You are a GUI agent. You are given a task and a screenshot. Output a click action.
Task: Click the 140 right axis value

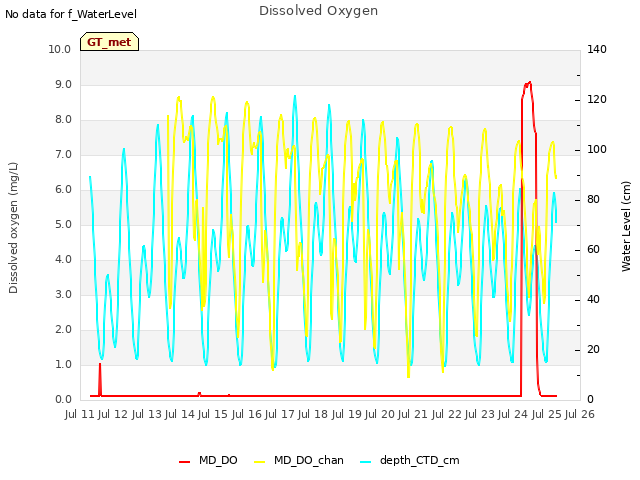[597, 49]
